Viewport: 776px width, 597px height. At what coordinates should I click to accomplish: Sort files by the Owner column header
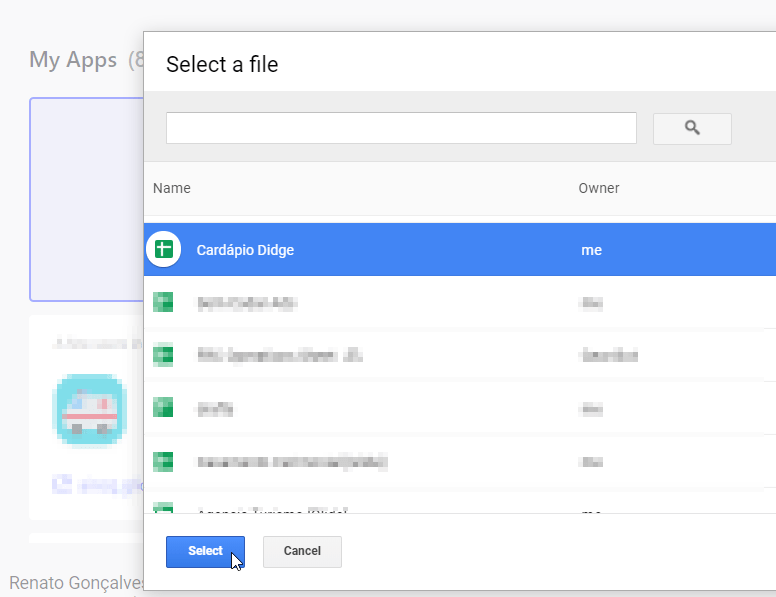pyautogui.click(x=599, y=188)
